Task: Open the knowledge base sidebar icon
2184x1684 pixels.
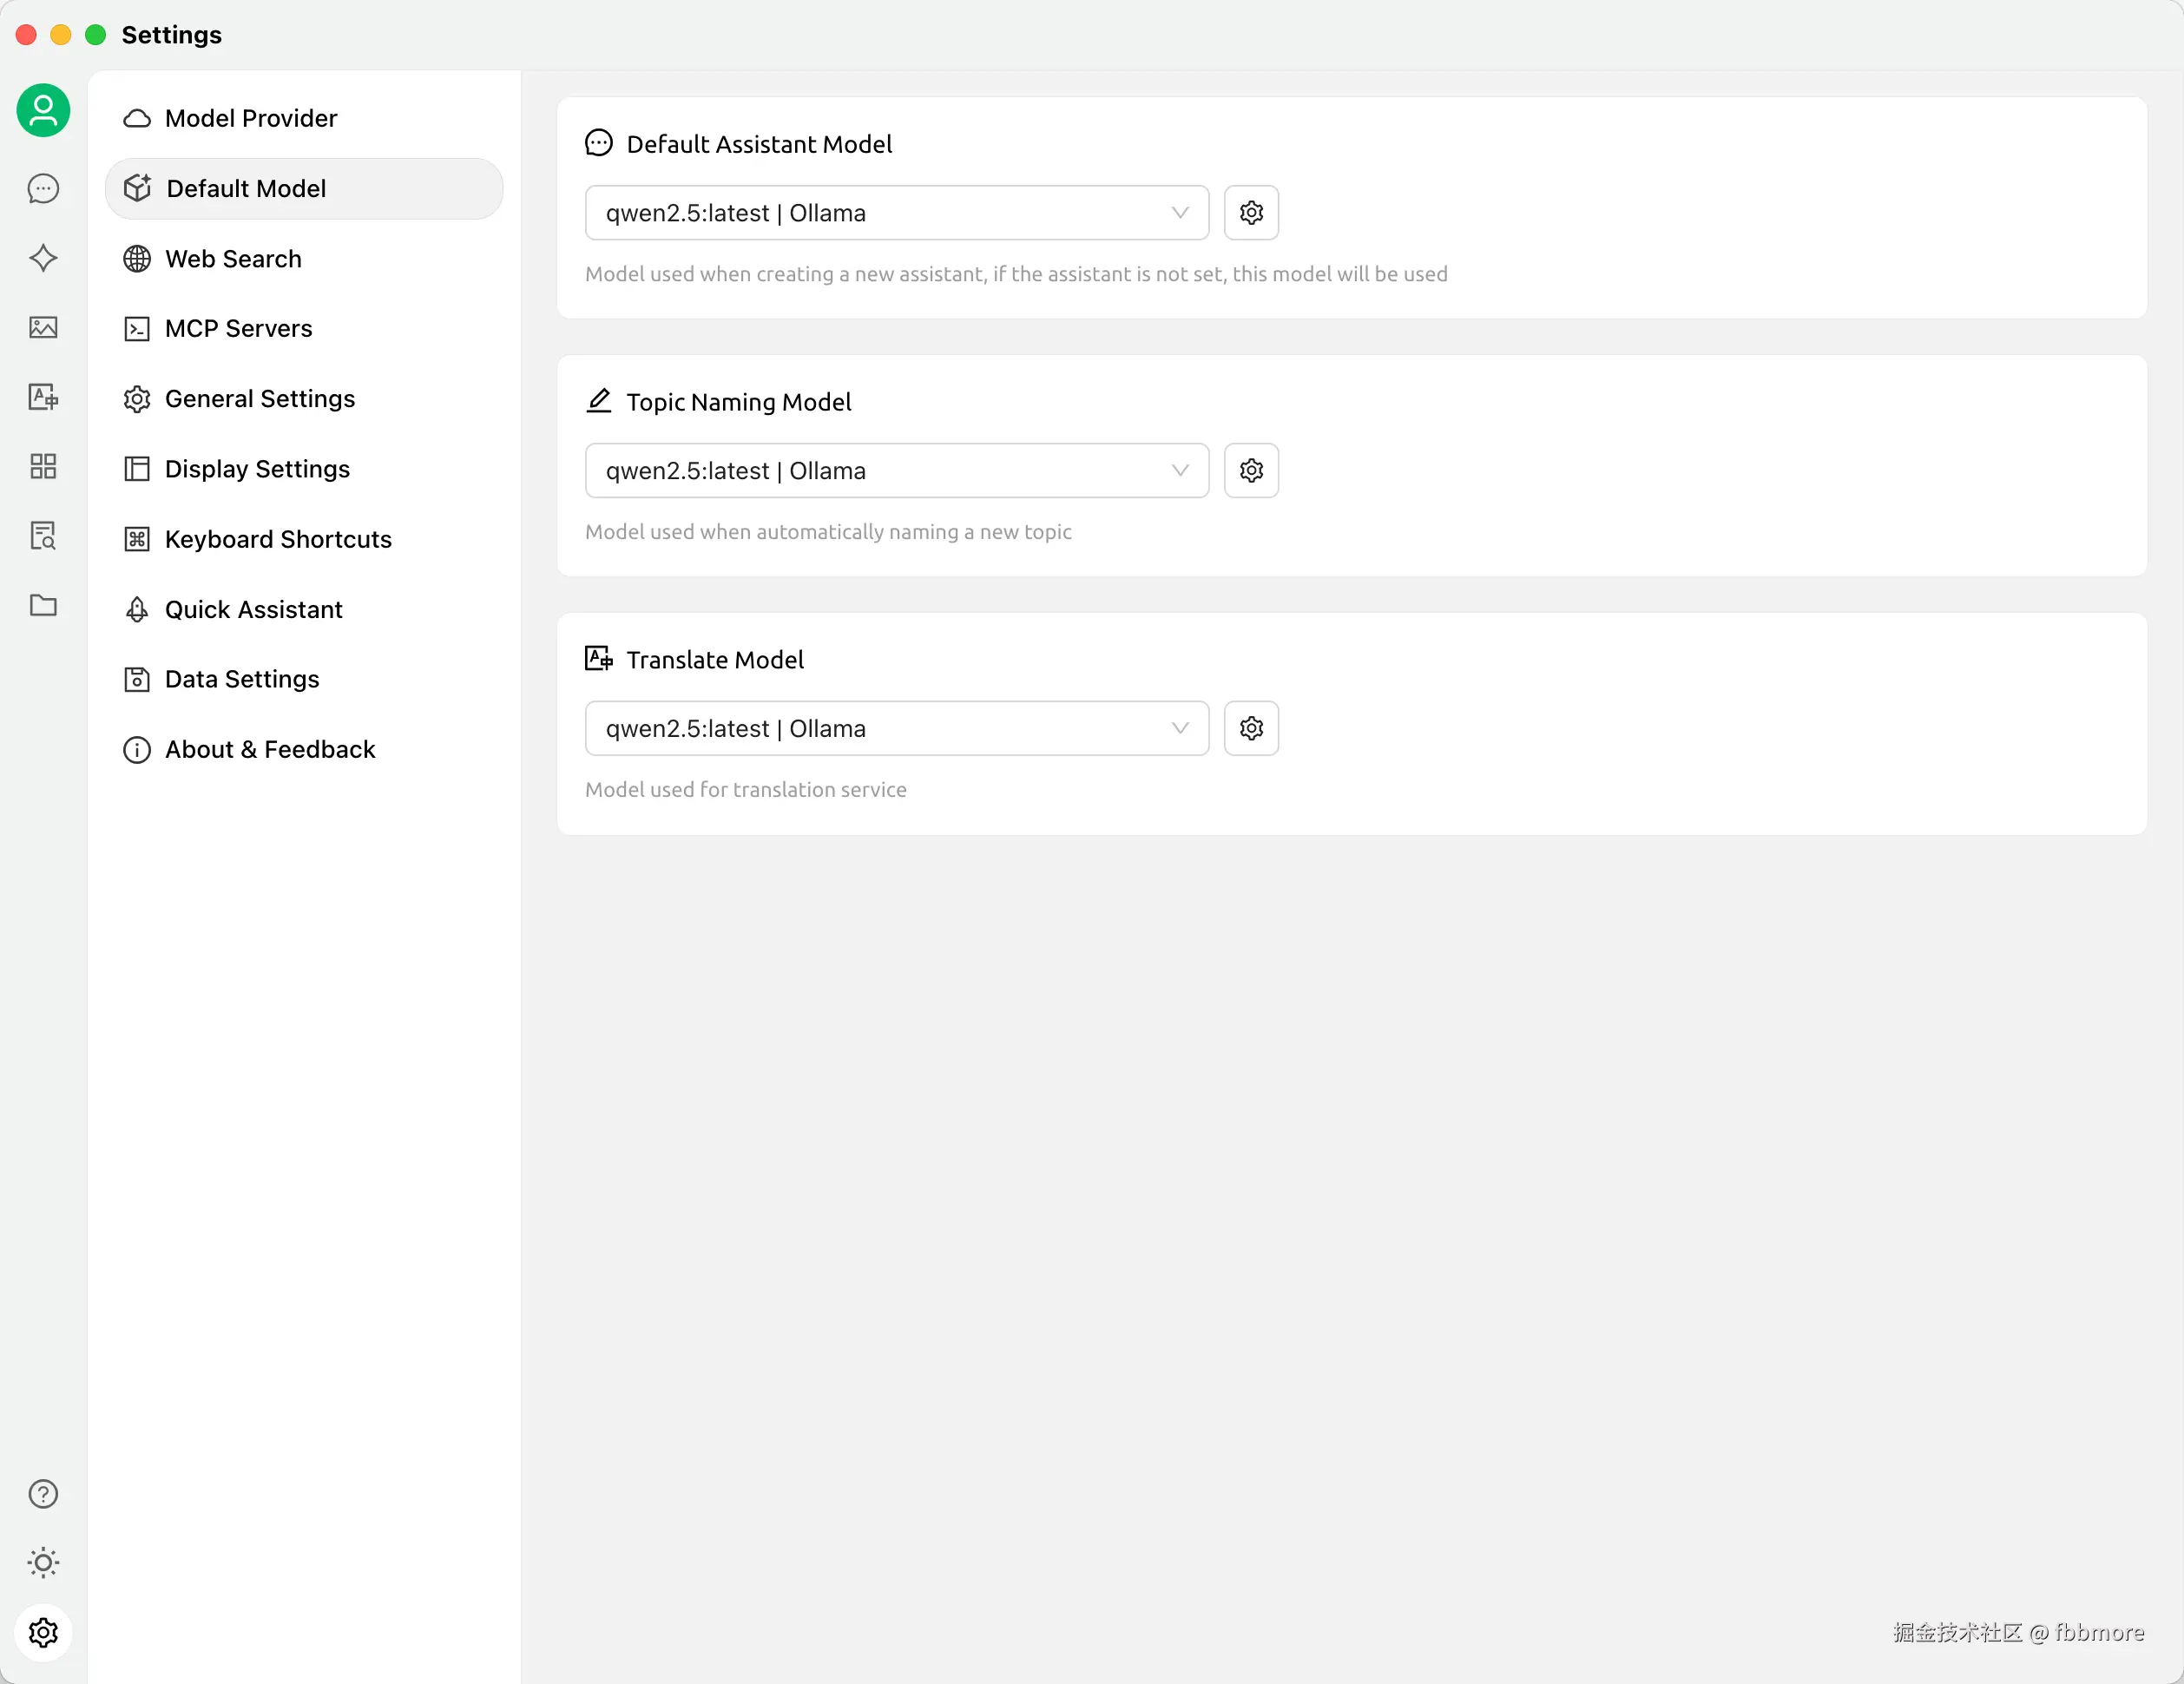Action: click(43, 536)
